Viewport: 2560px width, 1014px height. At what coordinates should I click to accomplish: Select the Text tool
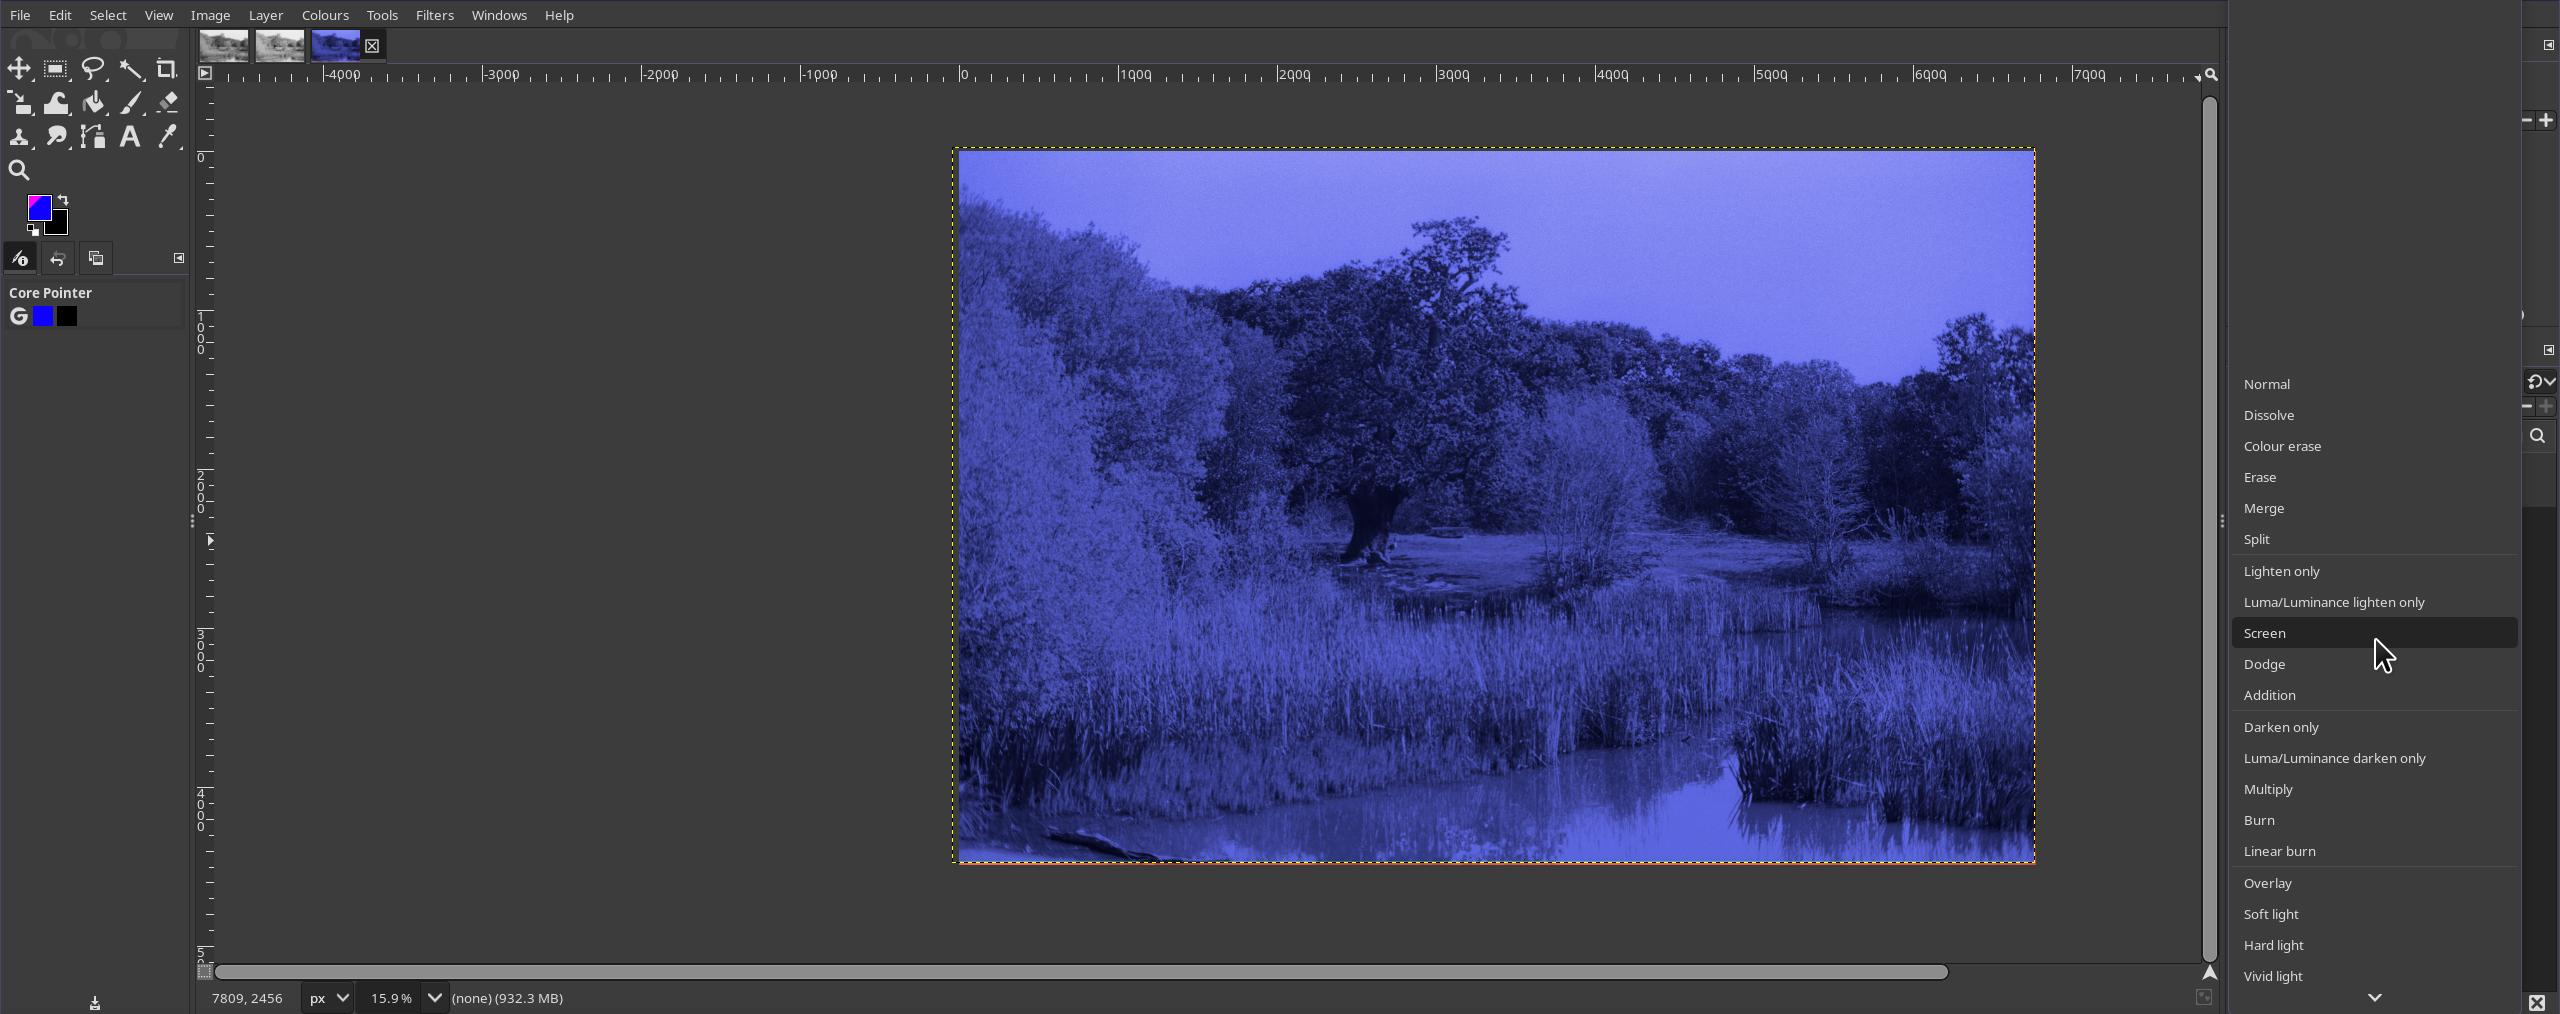tap(130, 137)
